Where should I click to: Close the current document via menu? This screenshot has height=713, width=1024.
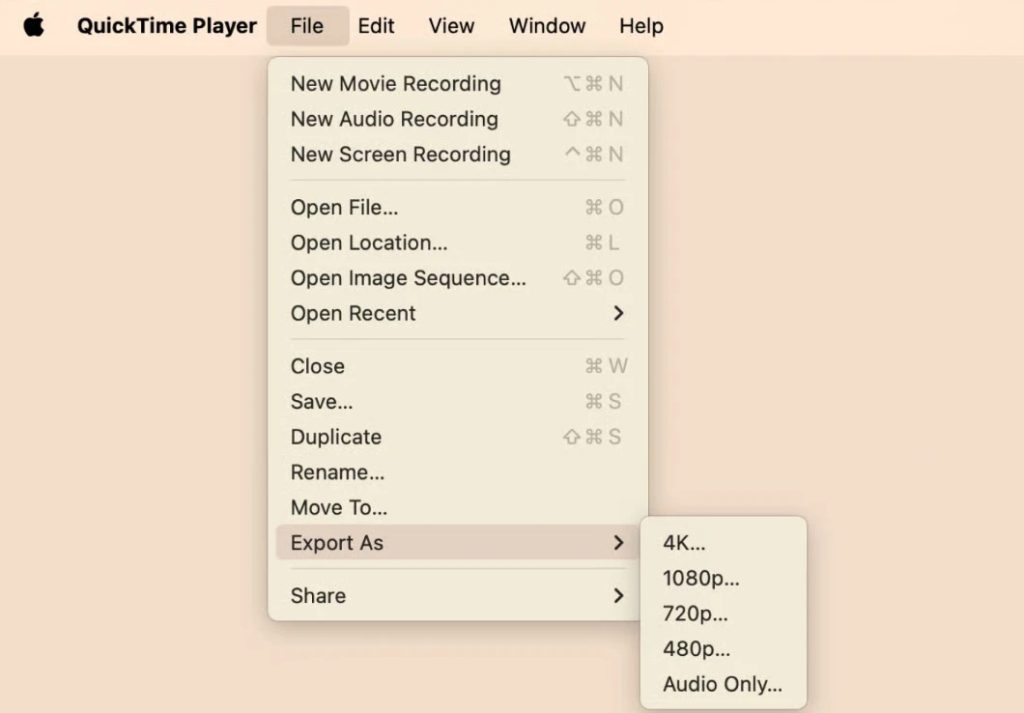(x=317, y=366)
